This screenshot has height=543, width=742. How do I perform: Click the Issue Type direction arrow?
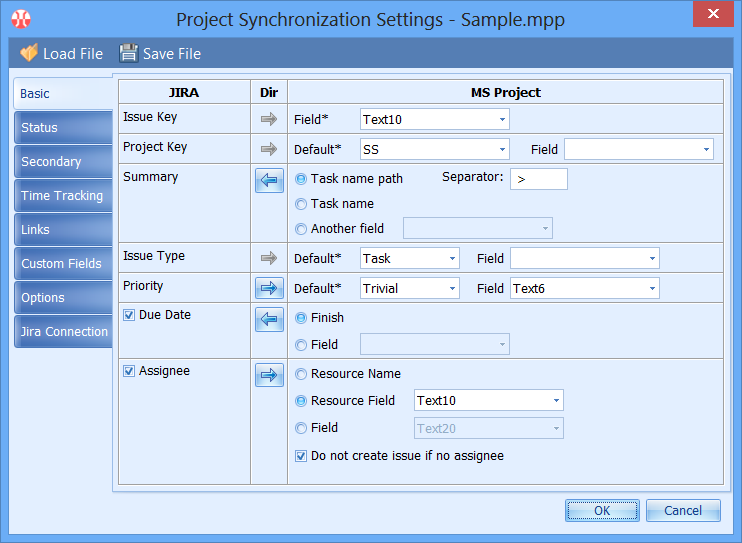(x=269, y=258)
